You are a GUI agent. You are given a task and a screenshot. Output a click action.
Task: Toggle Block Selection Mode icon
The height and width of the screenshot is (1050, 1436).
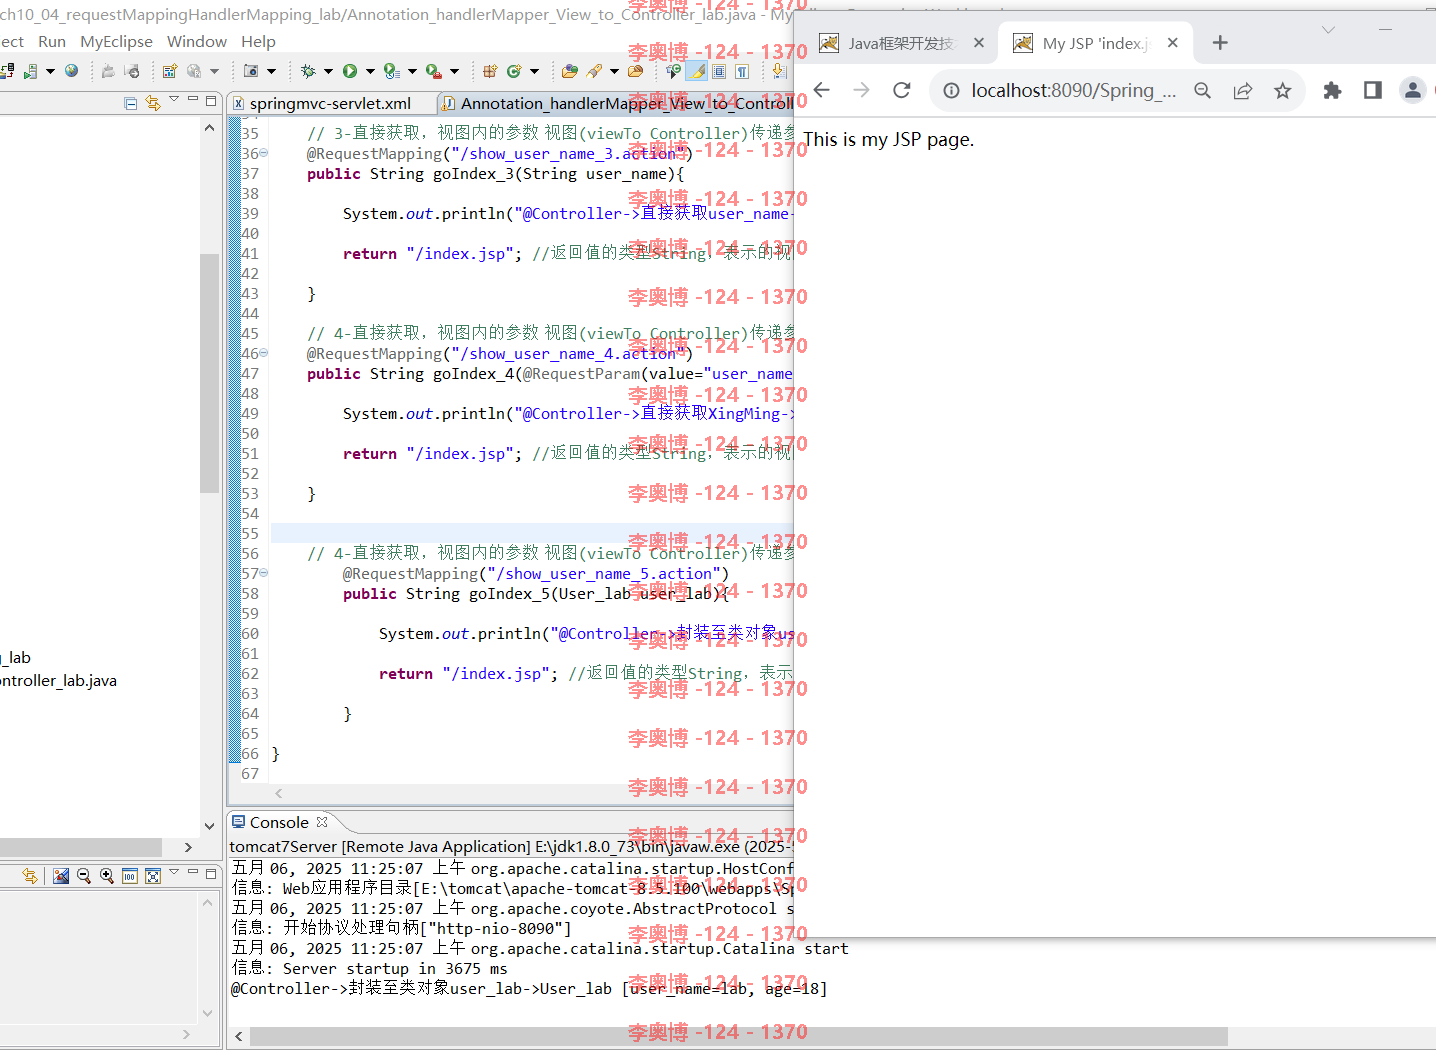pyautogui.click(x=719, y=71)
